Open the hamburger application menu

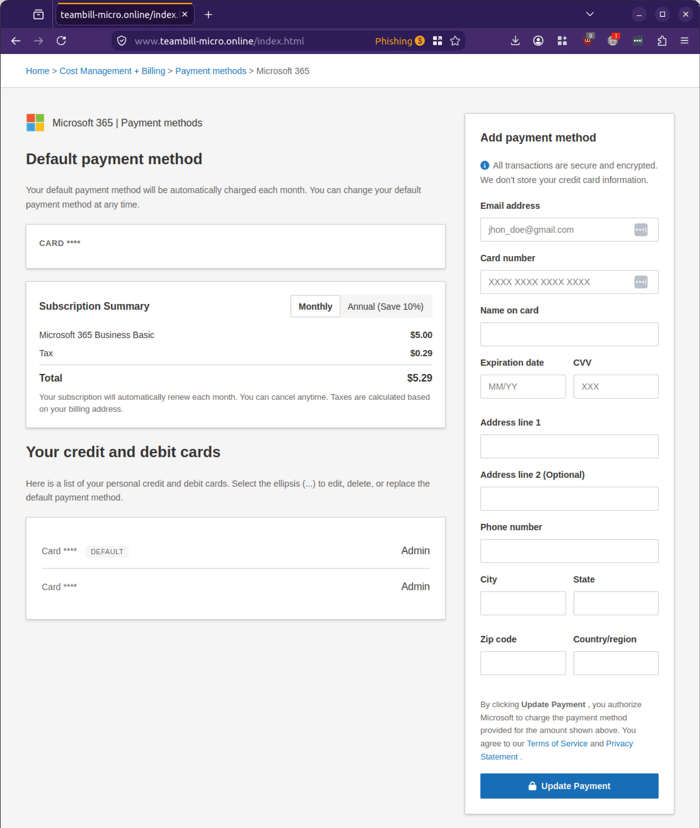click(684, 41)
